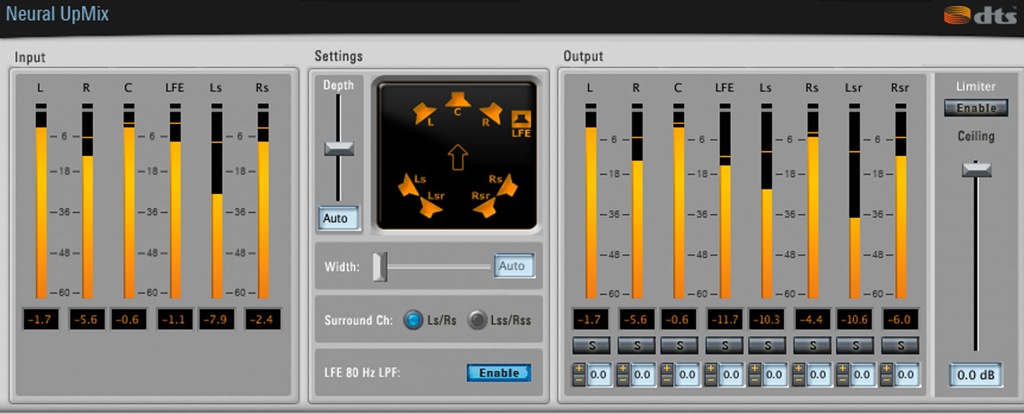Viewport: 1024px width, 414px height.
Task: Click input Rs peak readout -2.4
Action: point(263,319)
